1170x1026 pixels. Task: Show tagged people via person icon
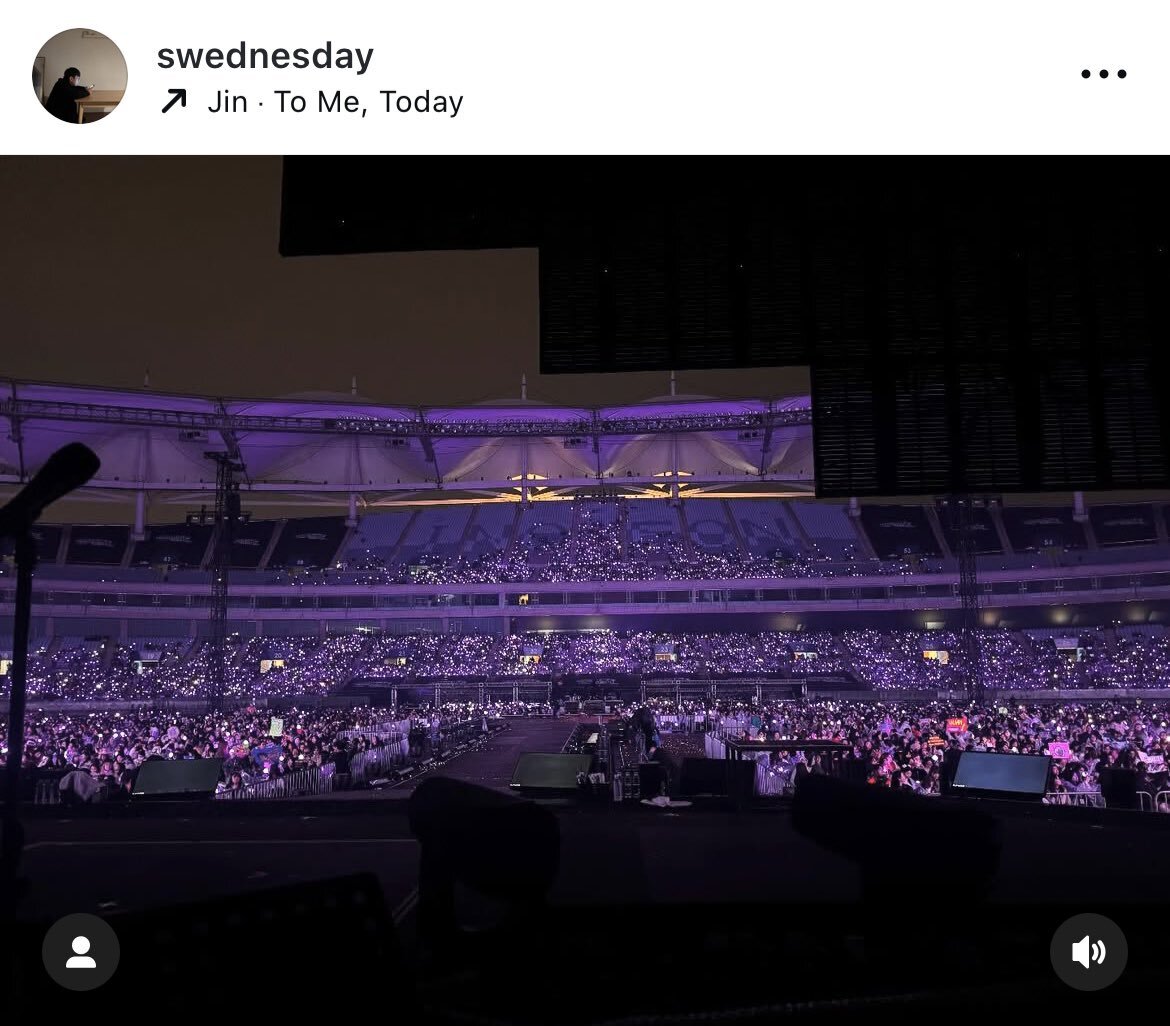point(81,952)
